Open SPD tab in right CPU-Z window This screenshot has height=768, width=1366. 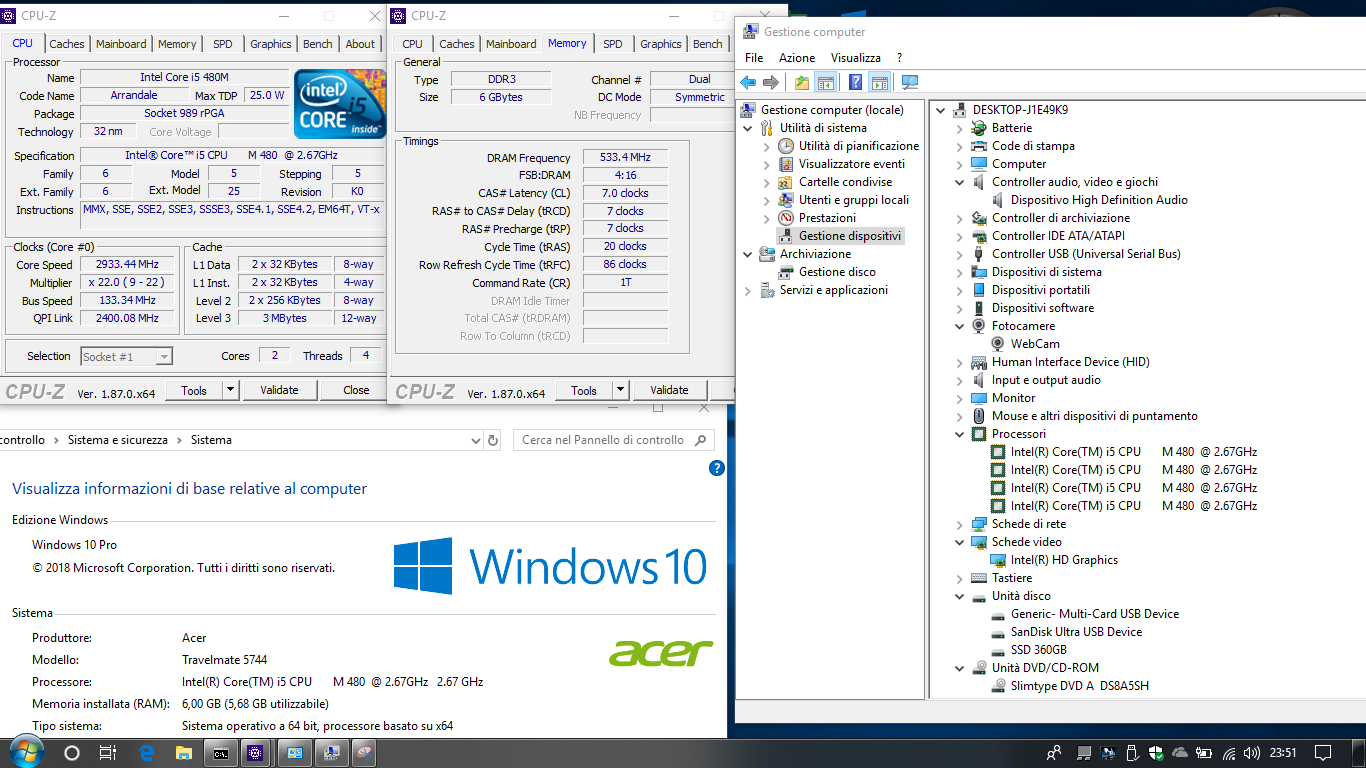click(613, 44)
